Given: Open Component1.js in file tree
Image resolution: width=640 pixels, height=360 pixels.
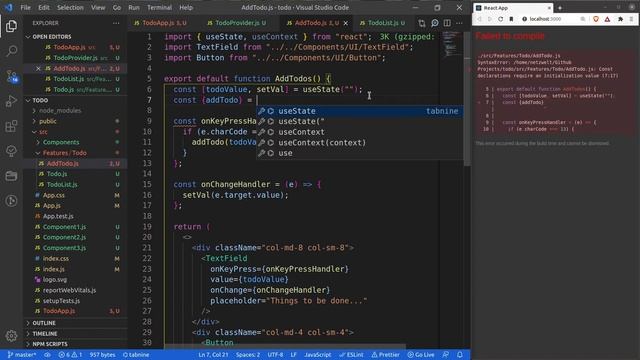Looking at the screenshot, I should coord(64,227).
